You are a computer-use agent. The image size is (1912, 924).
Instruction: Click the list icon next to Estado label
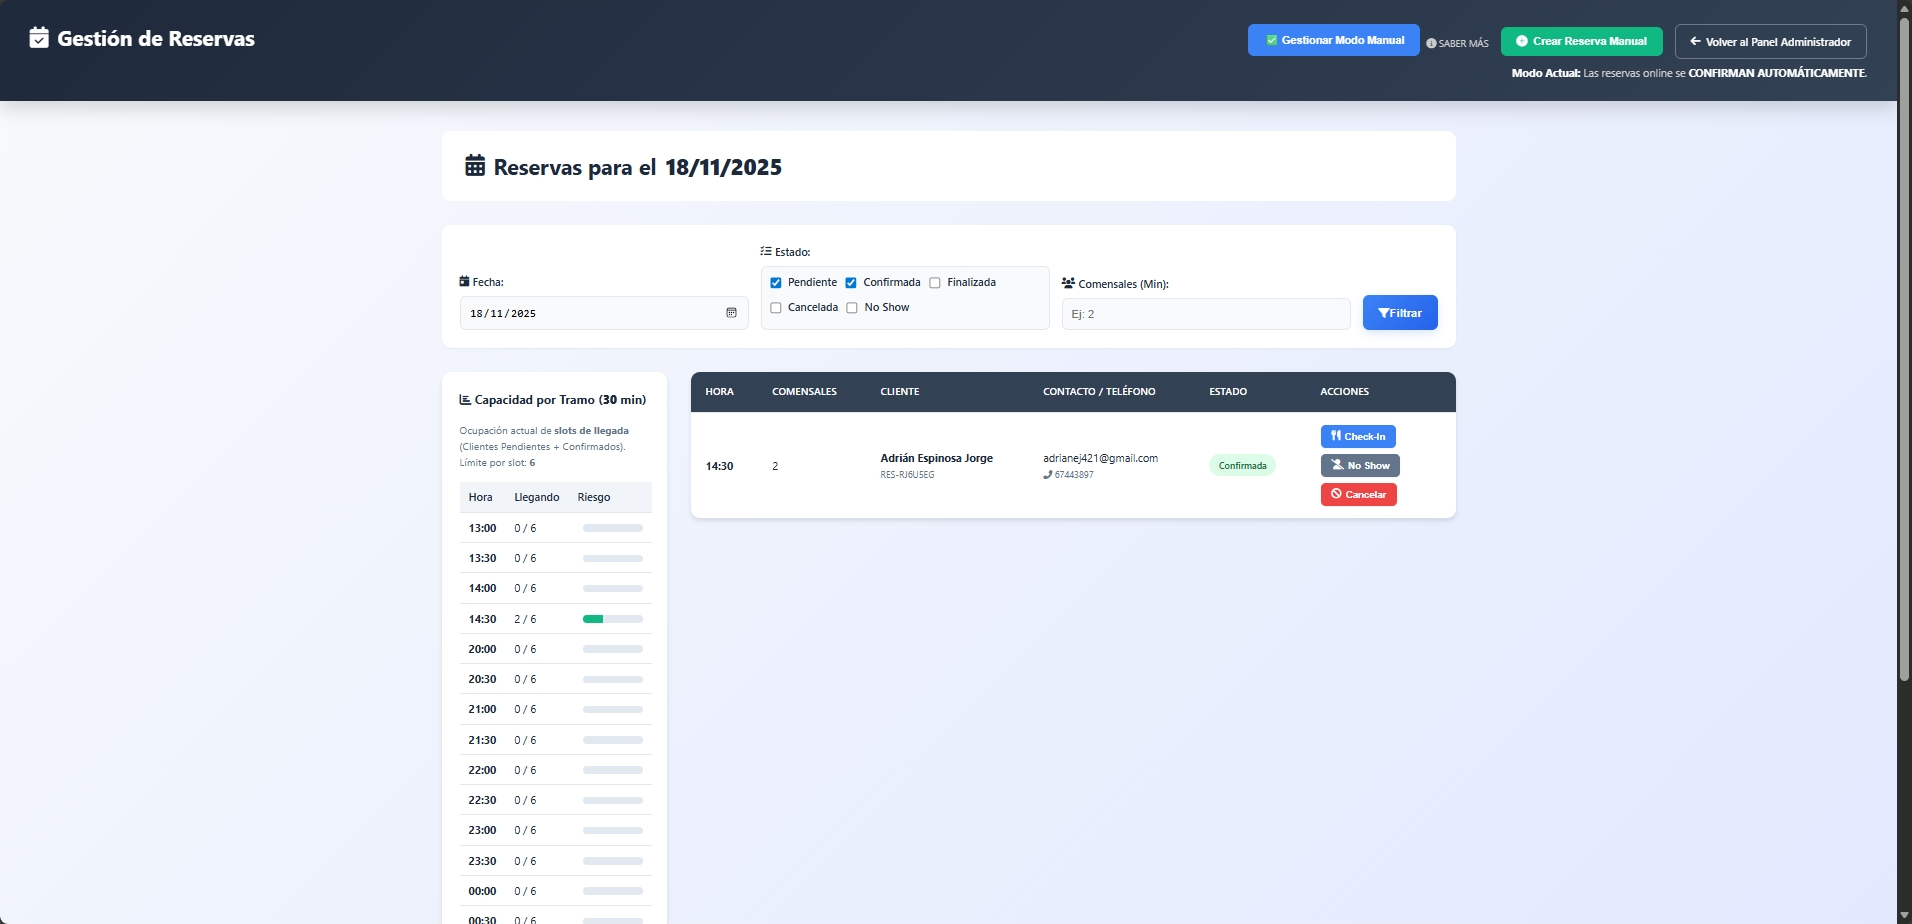(766, 251)
